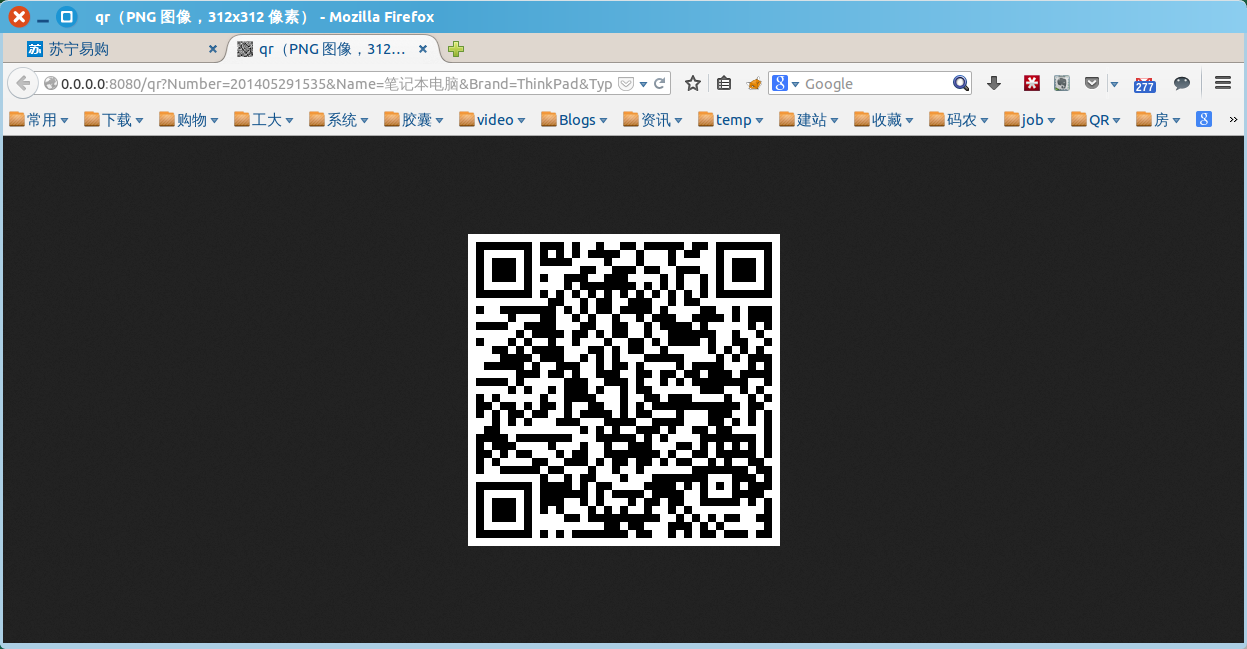Open the QR bookmarks folder

tap(1097, 120)
